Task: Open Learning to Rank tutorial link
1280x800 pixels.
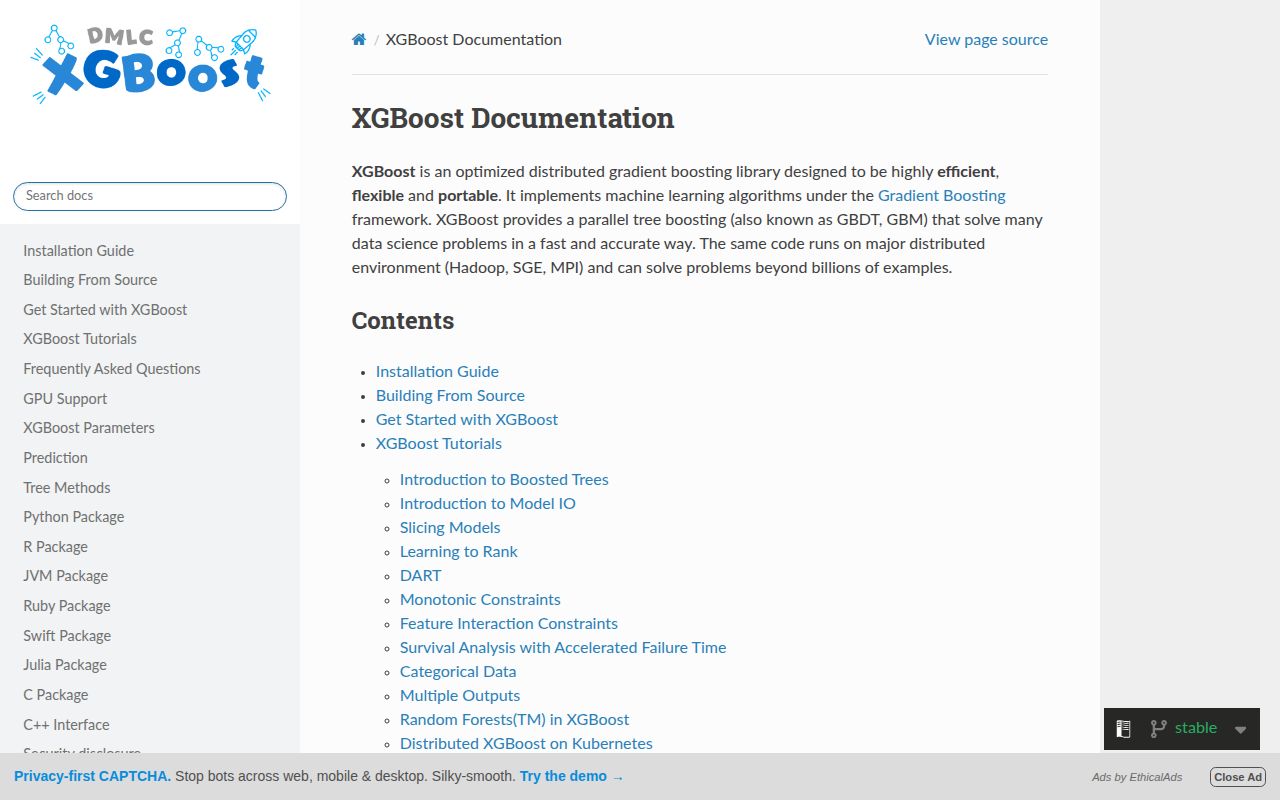Action: (459, 552)
